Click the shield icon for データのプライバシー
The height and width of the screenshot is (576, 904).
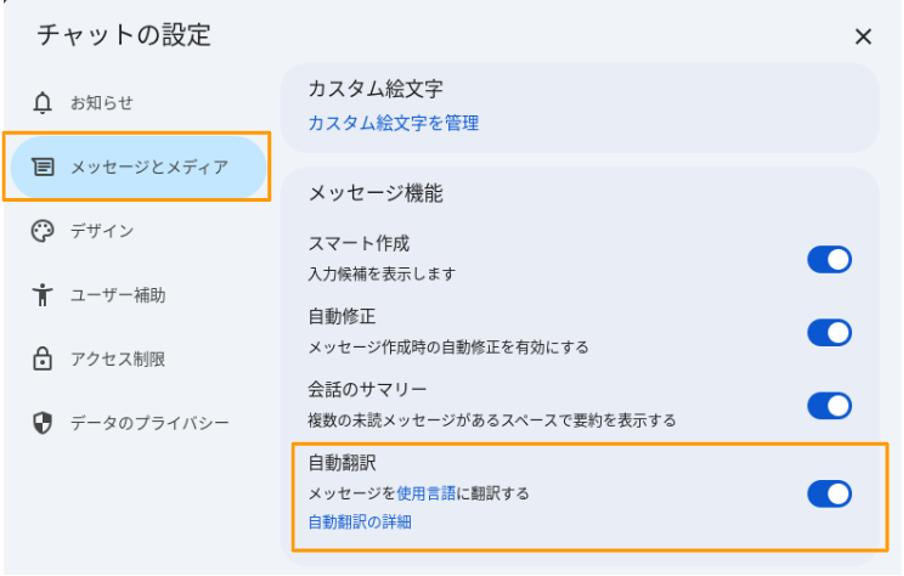[42, 423]
